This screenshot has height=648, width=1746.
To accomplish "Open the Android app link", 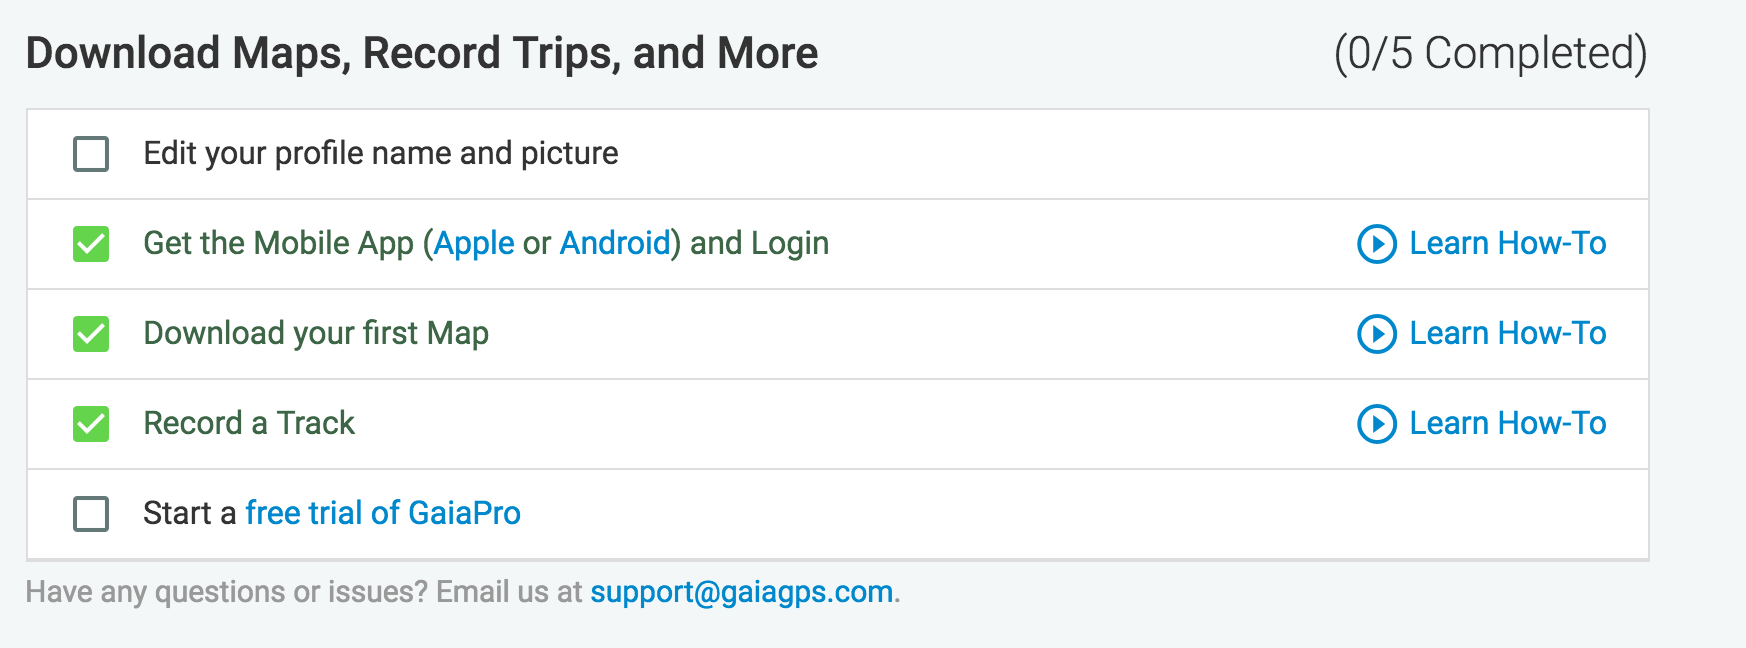I will point(615,243).
